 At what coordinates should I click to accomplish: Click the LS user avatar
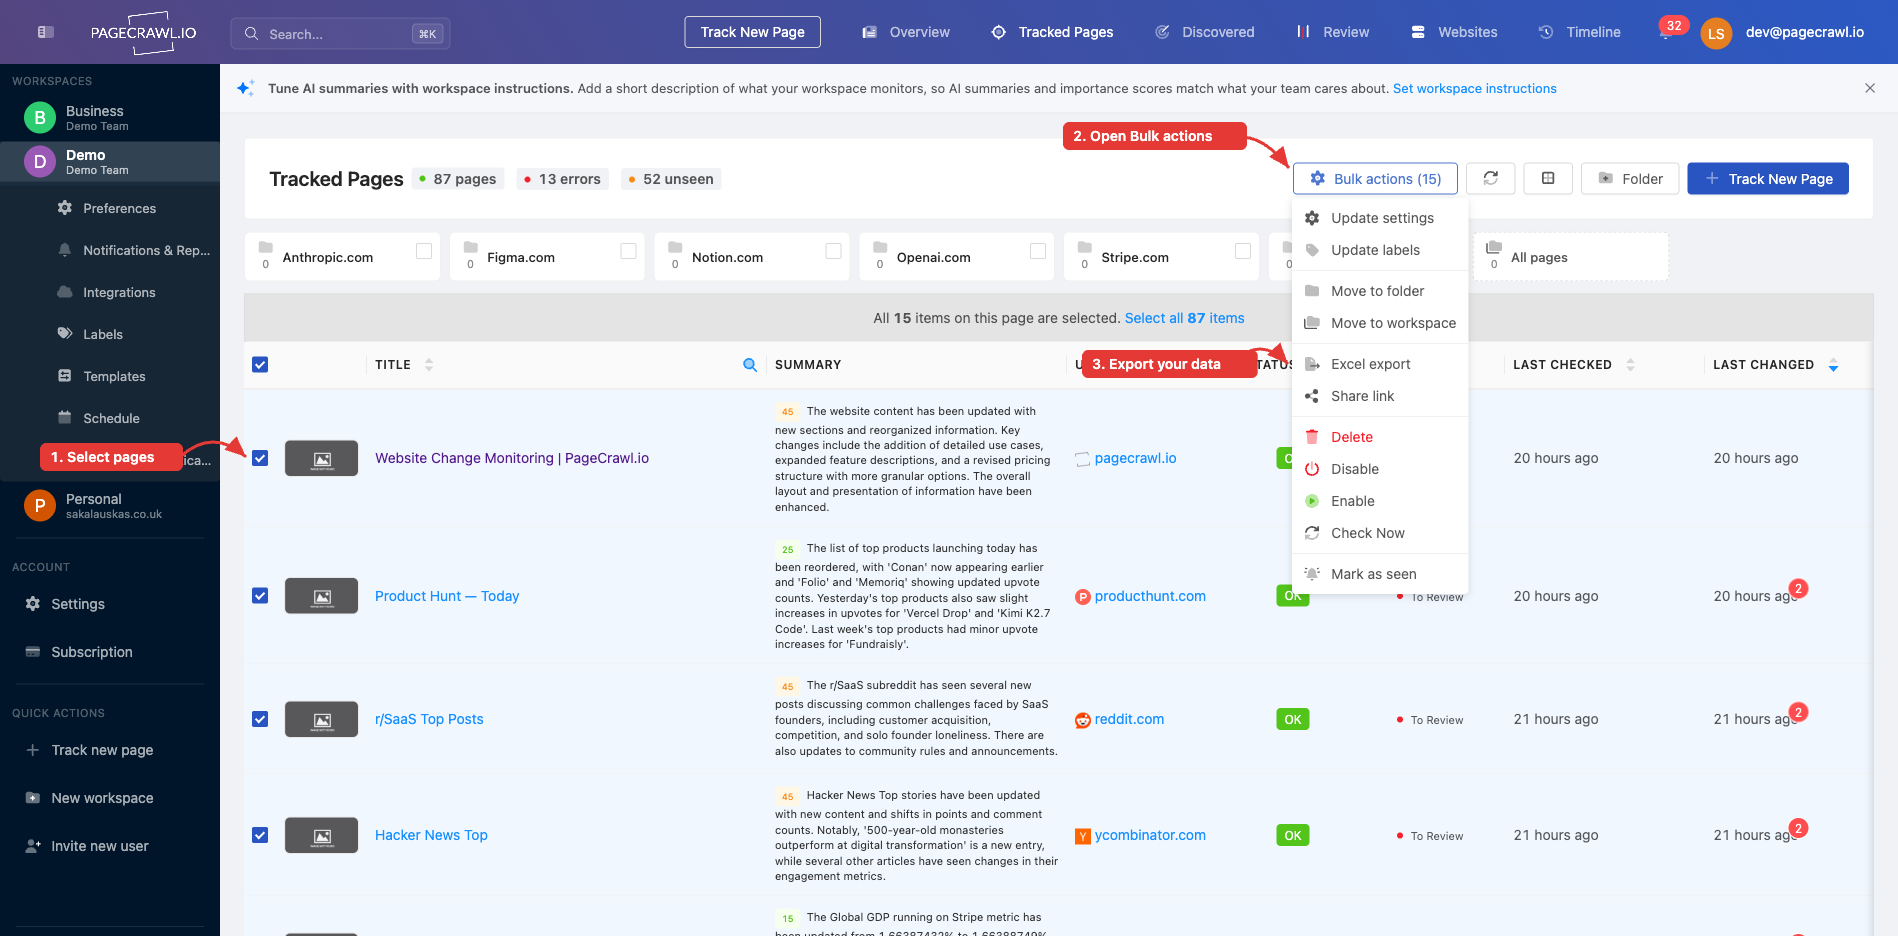click(x=1716, y=33)
